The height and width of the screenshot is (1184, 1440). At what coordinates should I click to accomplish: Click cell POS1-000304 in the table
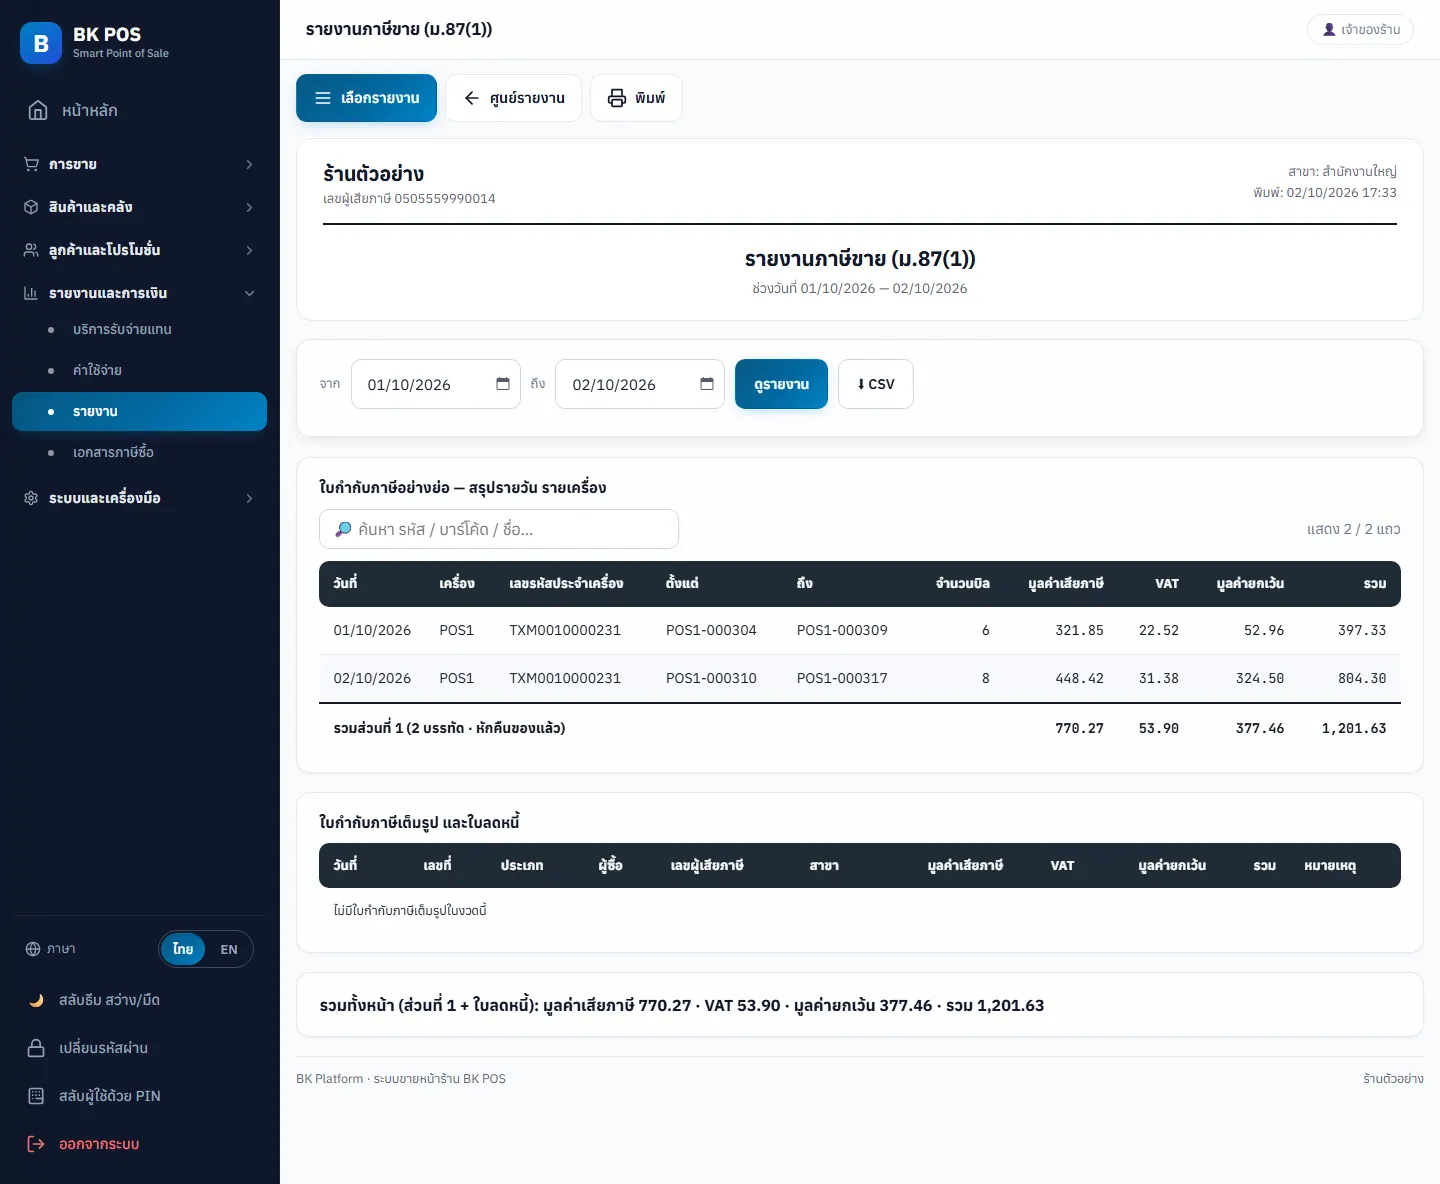[x=711, y=630]
